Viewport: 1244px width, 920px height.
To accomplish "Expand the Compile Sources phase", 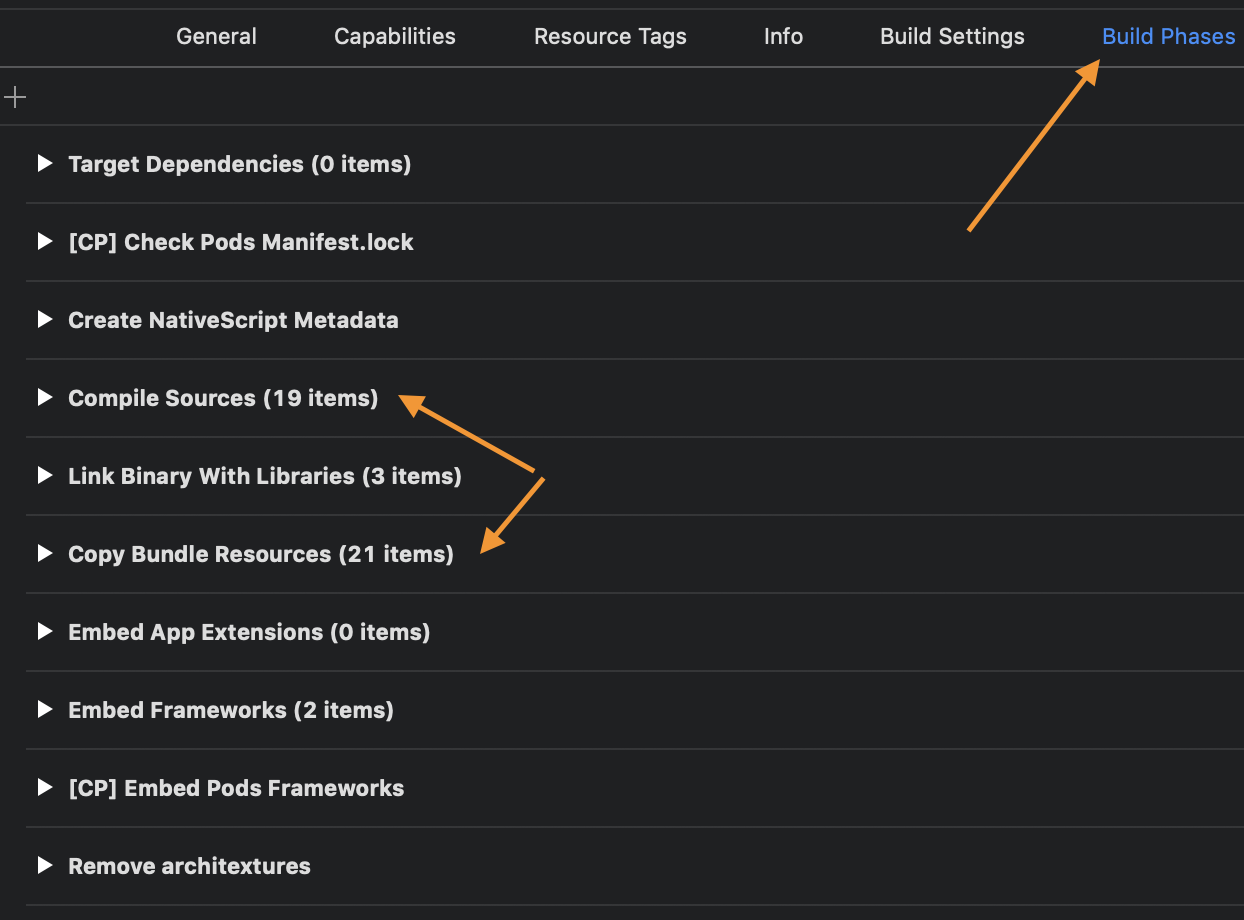I will pos(45,397).
